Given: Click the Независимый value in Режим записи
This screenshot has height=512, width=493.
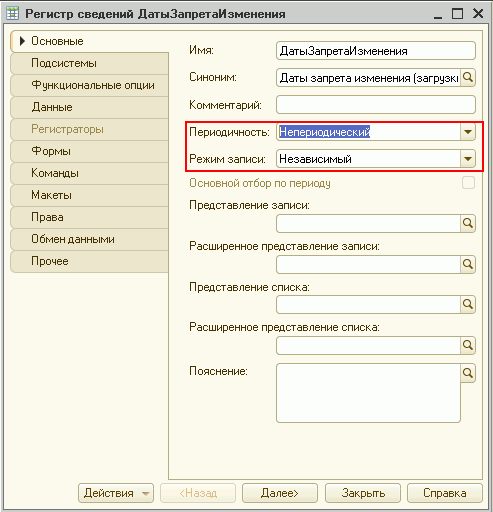Looking at the screenshot, I should pos(315,159).
